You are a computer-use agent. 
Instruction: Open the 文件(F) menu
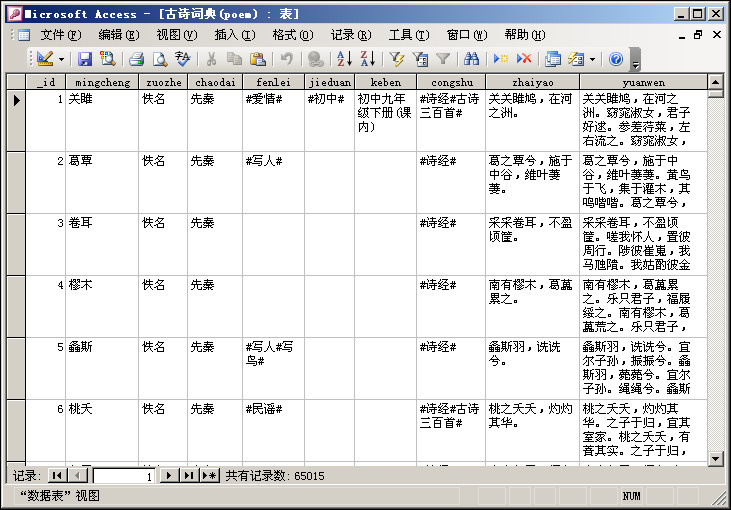point(61,35)
